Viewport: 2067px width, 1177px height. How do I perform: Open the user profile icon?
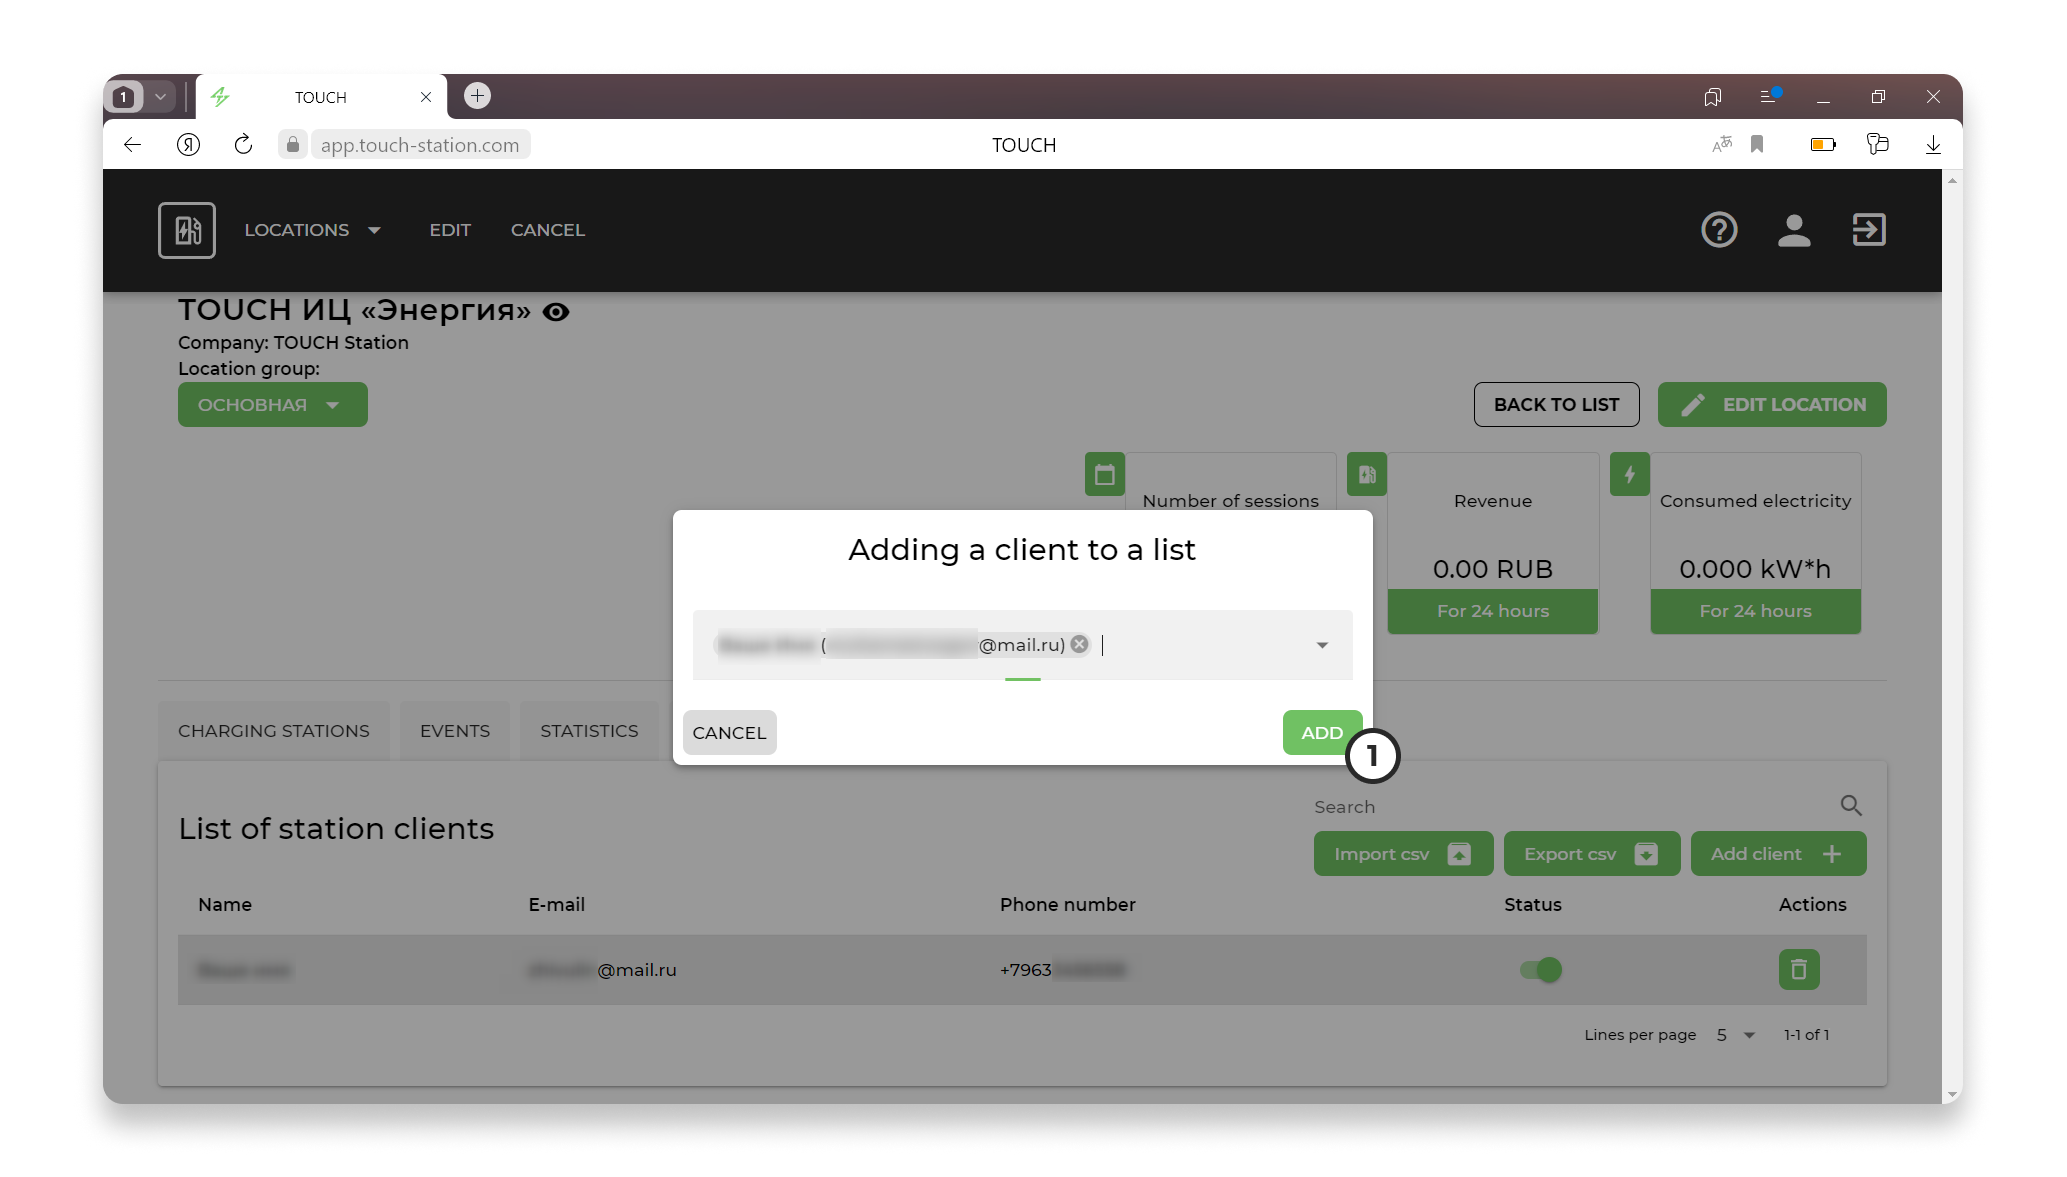1794,230
